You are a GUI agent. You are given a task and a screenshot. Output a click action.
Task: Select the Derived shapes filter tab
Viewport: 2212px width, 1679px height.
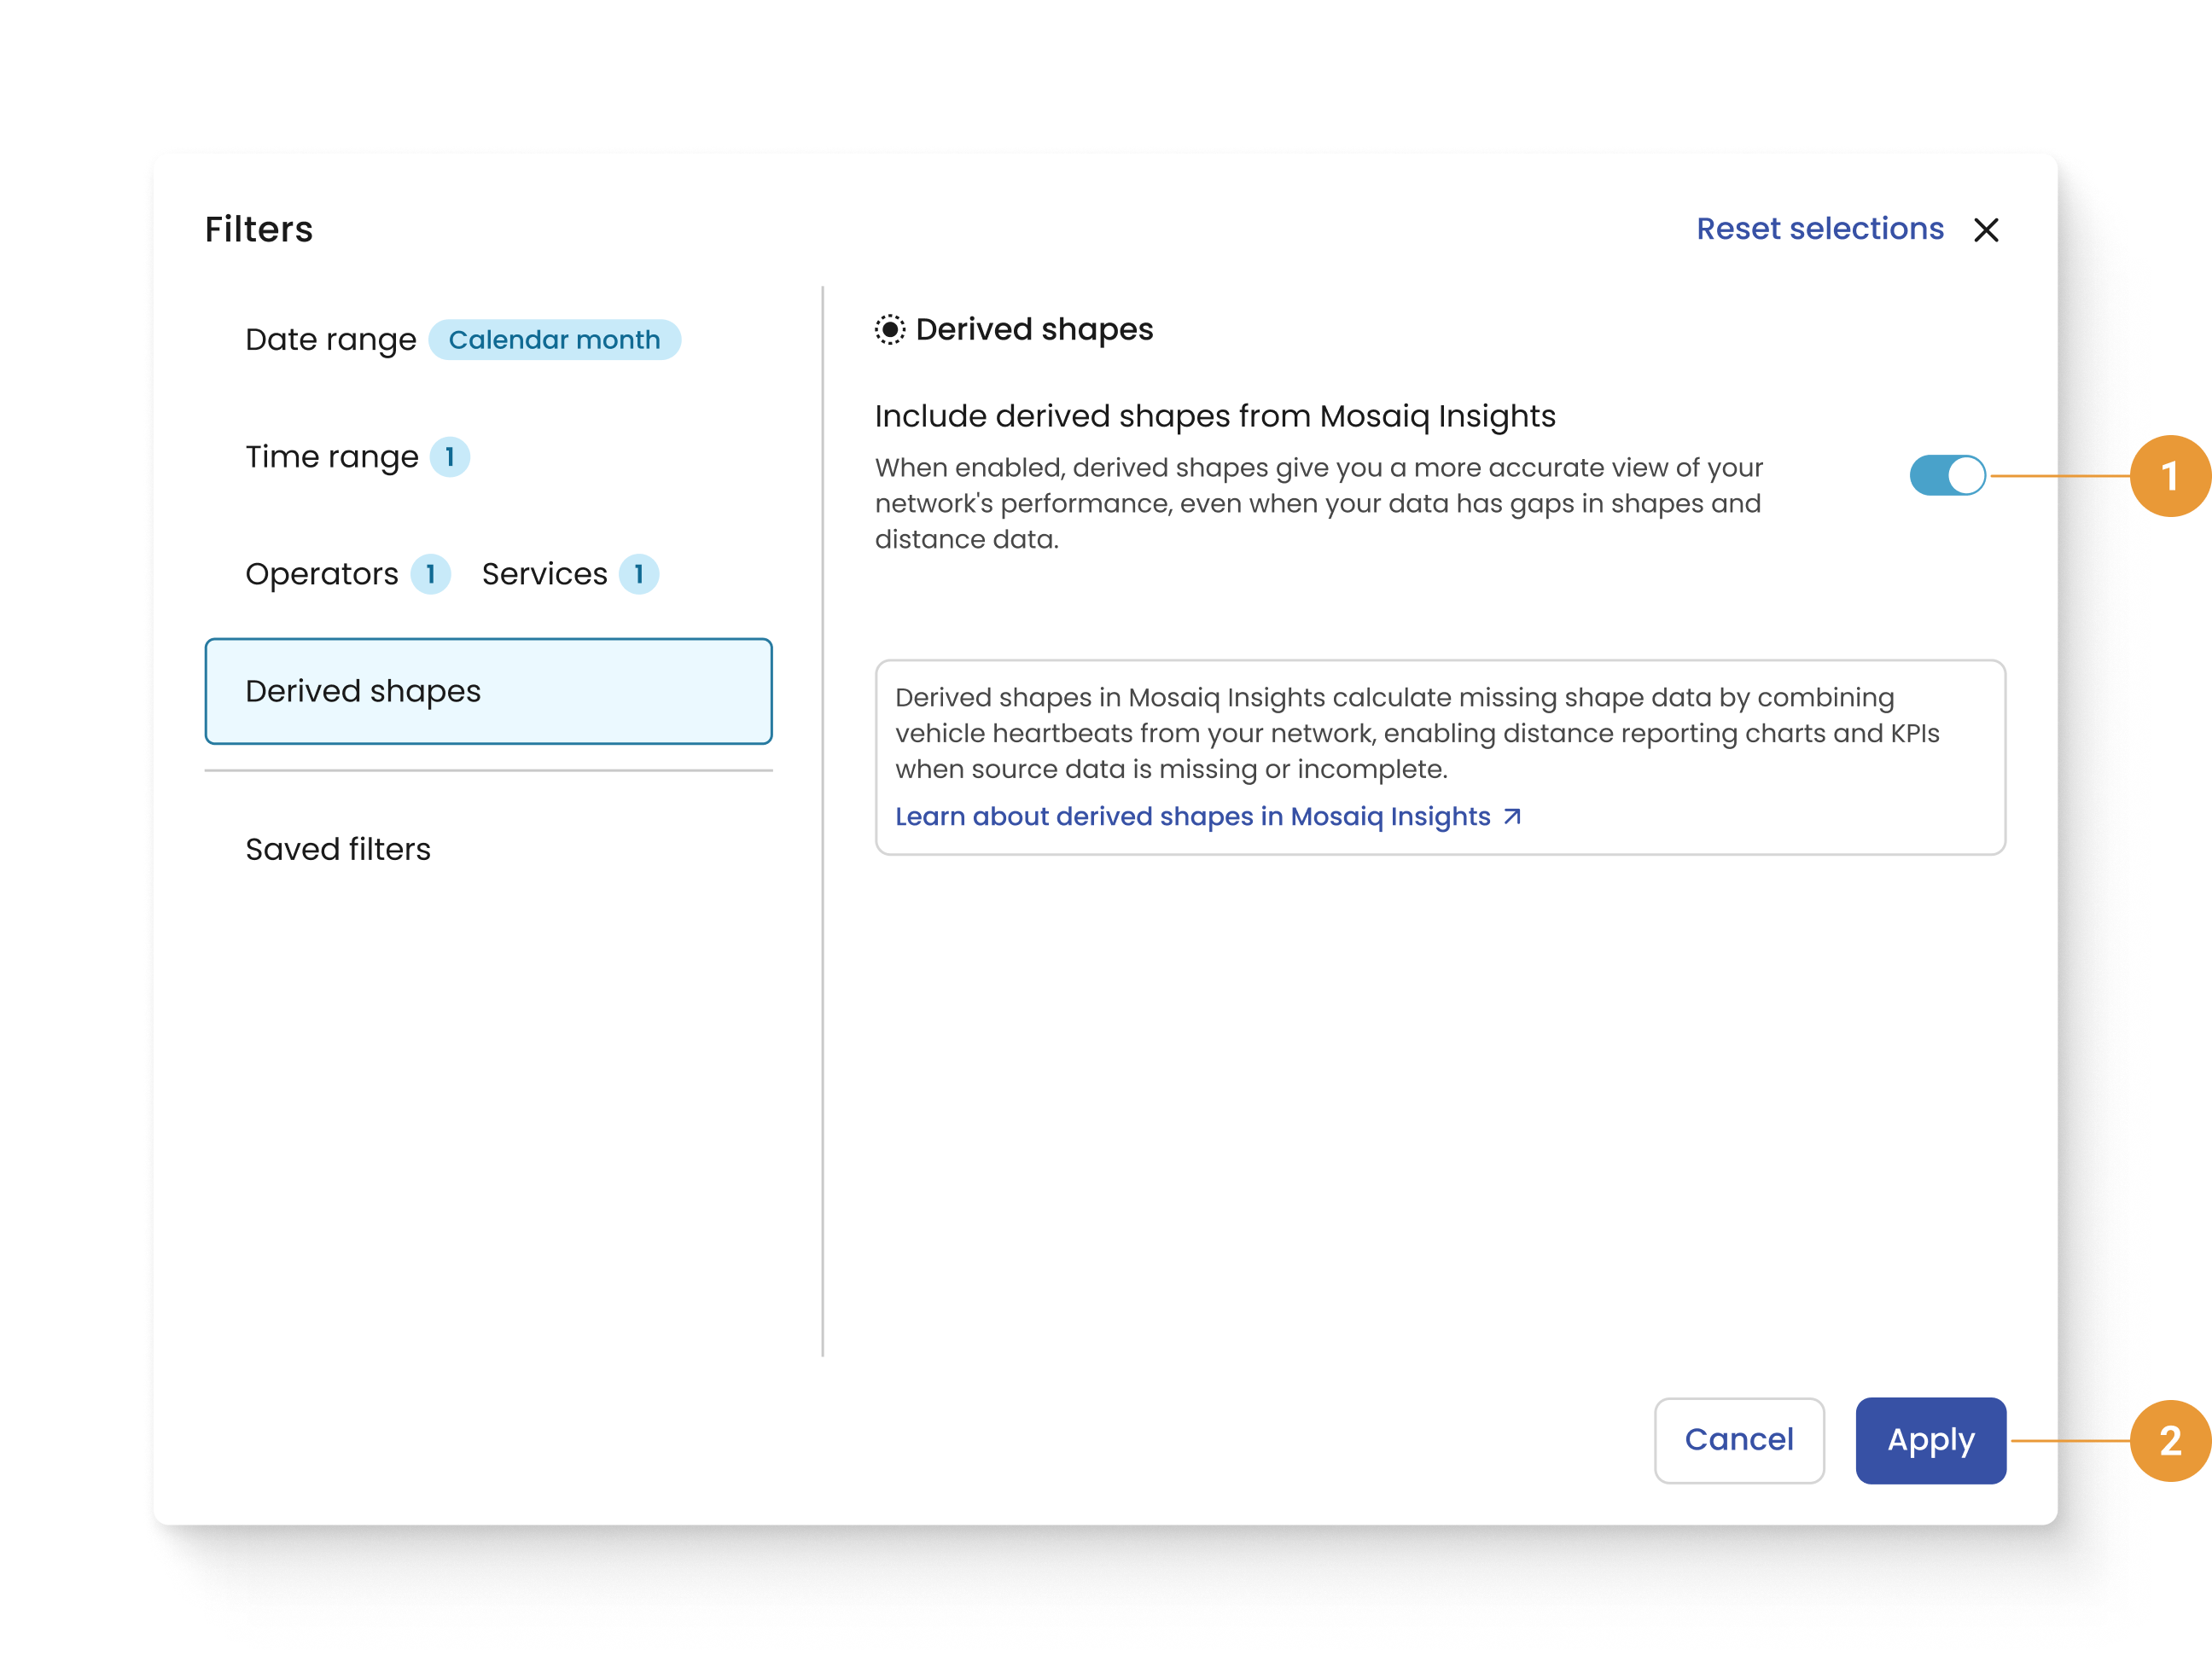[489, 691]
